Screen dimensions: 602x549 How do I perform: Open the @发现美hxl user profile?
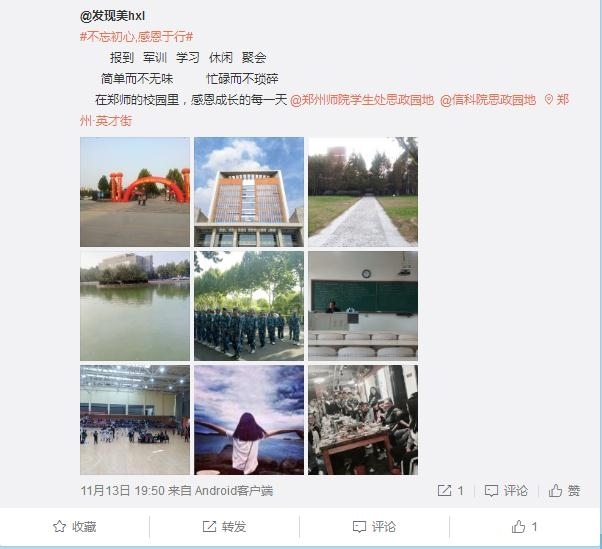(112, 16)
